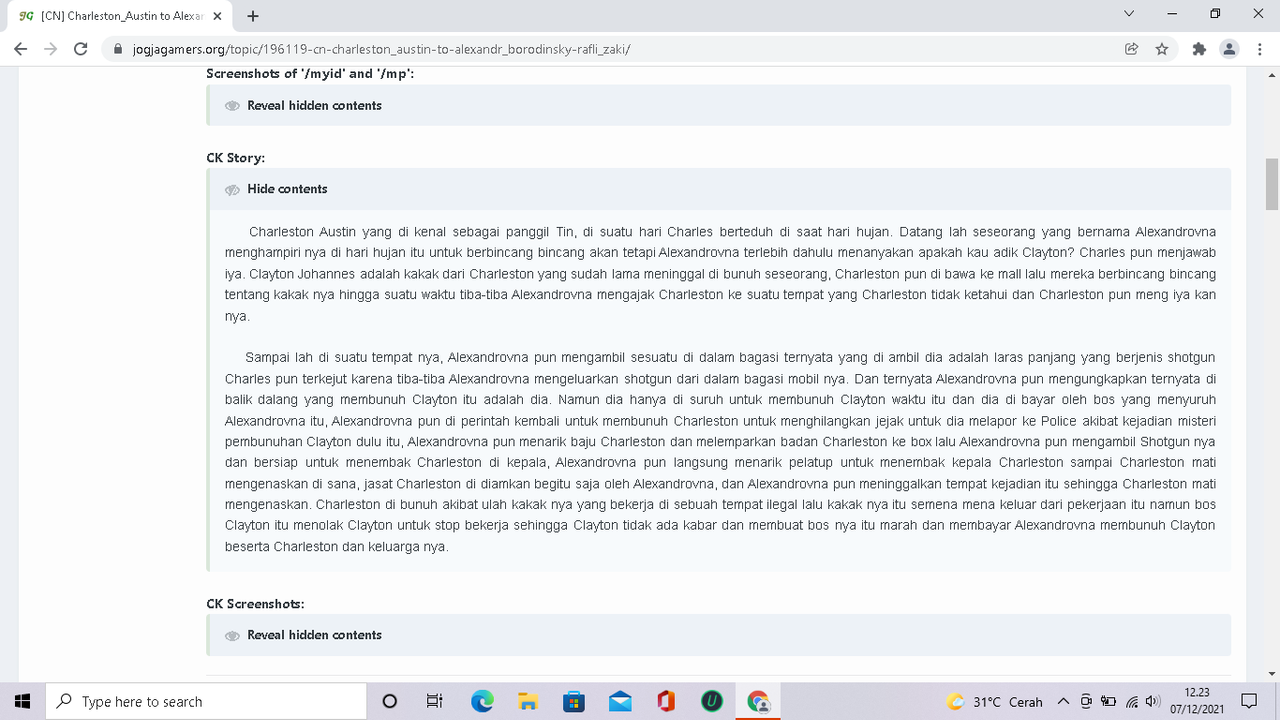Viewport: 1280px width, 720px height.
Task: Open Microsoft Store from taskbar
Action: point(574,701)
